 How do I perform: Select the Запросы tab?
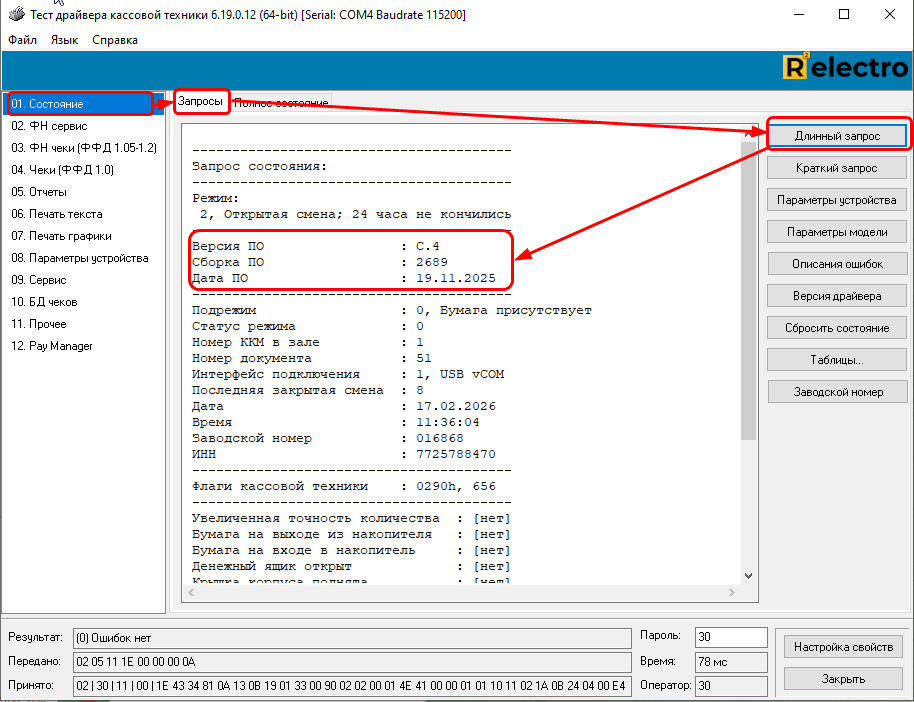pos(200,102)
